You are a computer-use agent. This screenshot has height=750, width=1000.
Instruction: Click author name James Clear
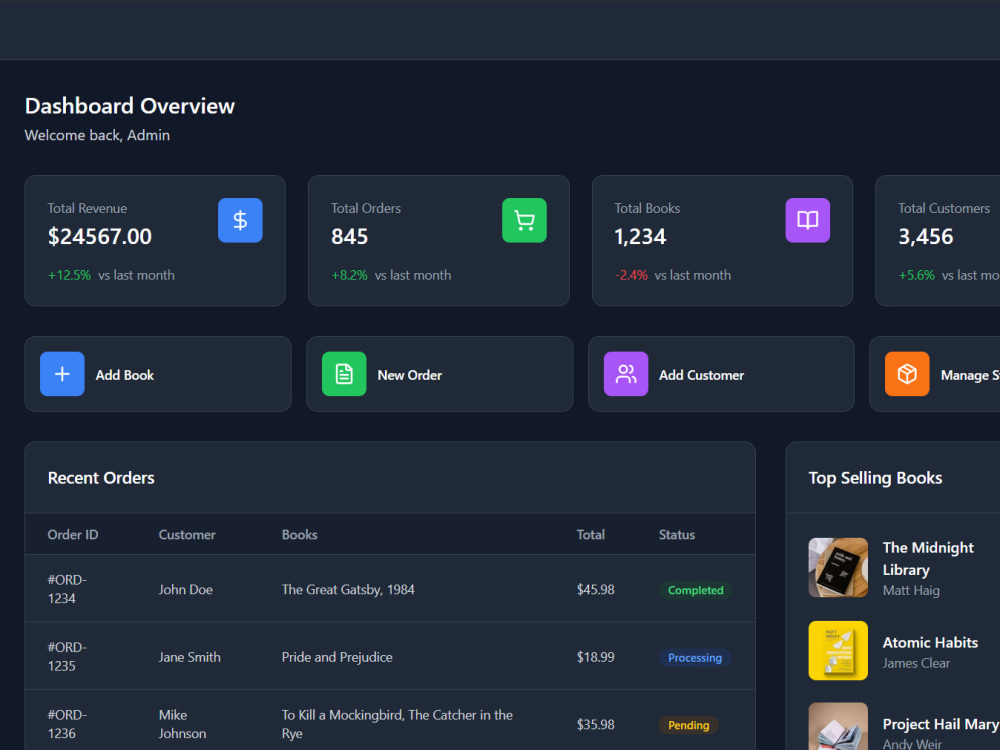pyautogui.click(x=916, y=663)
